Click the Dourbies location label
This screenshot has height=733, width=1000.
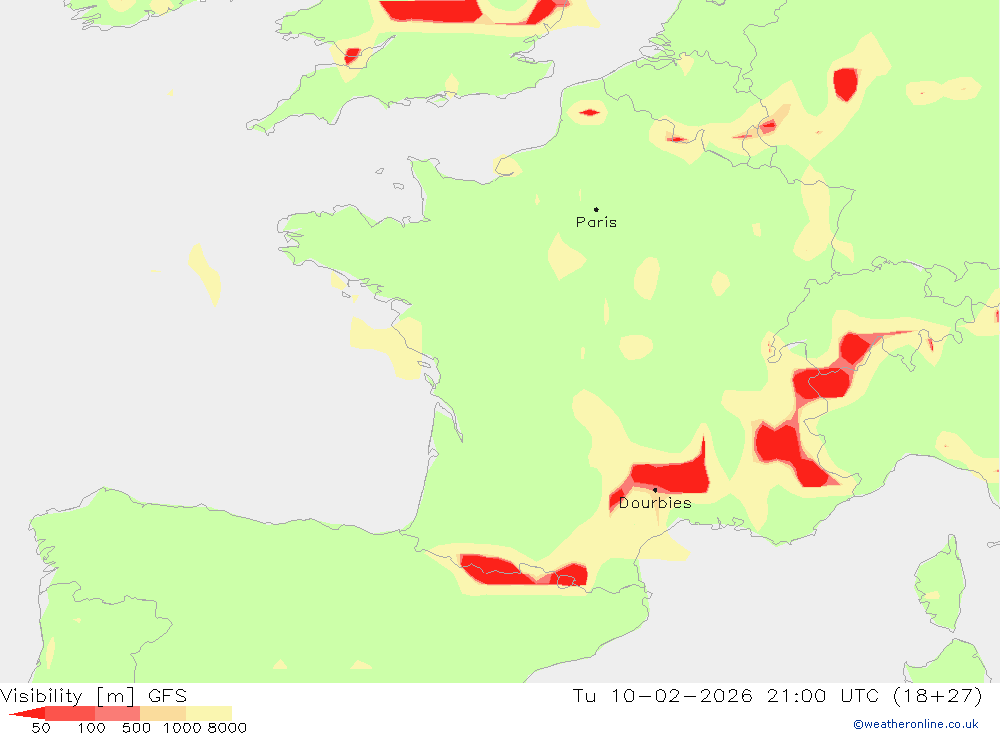(x=655, y=503)
